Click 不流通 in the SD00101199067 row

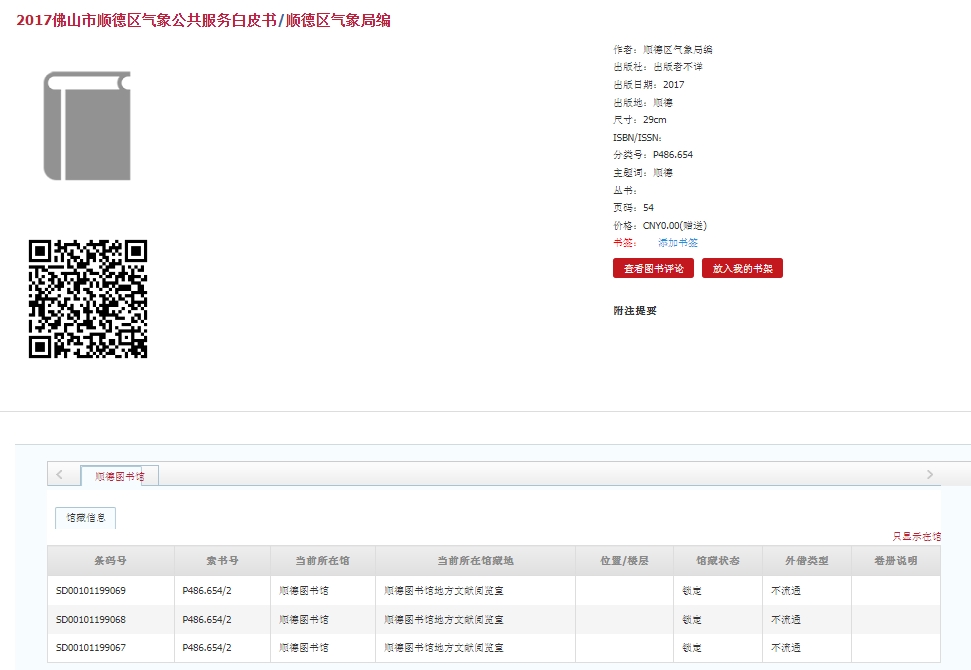pos(786,648)
